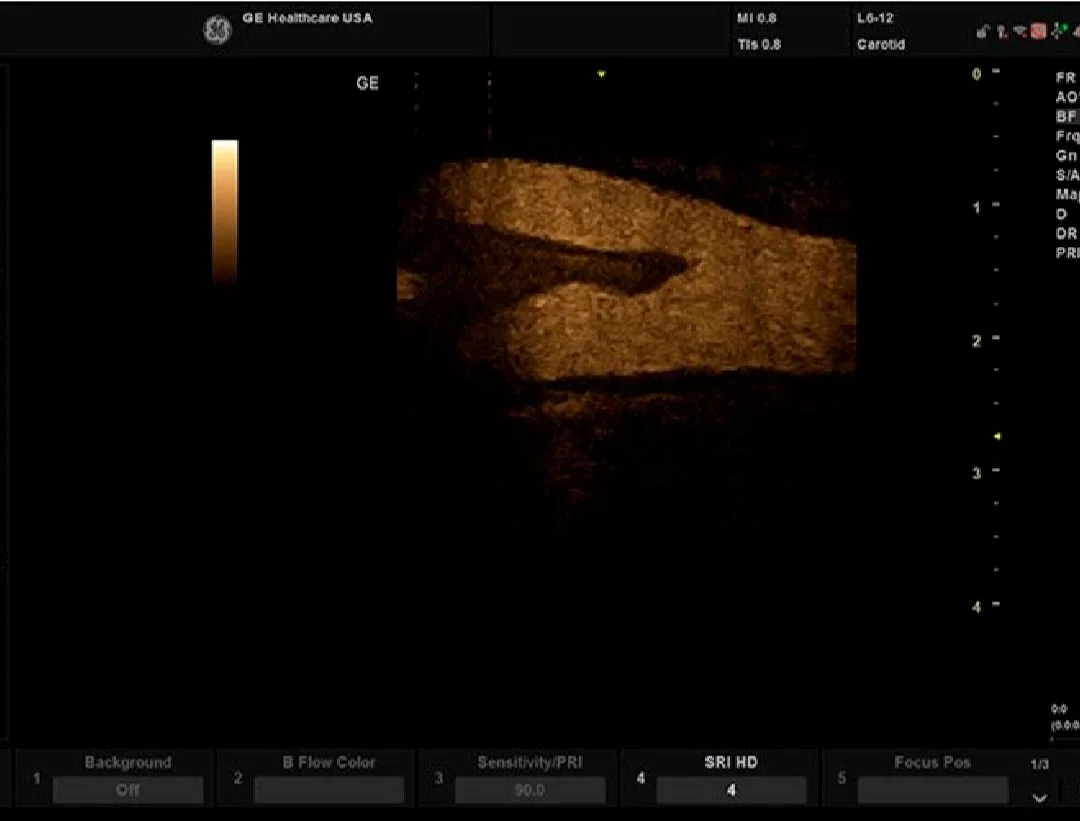Viewport: 1080px width, 821px height.
Task: Click the FR parameter label
Action: pos(1066,78)
